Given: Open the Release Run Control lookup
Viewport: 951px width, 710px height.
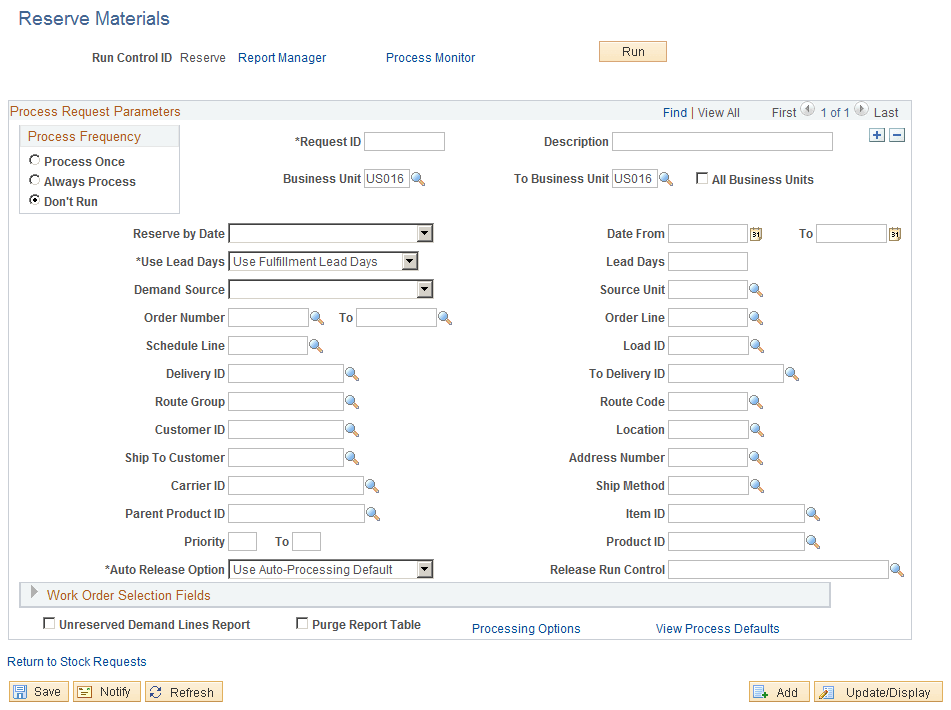Looking at the screenshot, I should (897, 569).
